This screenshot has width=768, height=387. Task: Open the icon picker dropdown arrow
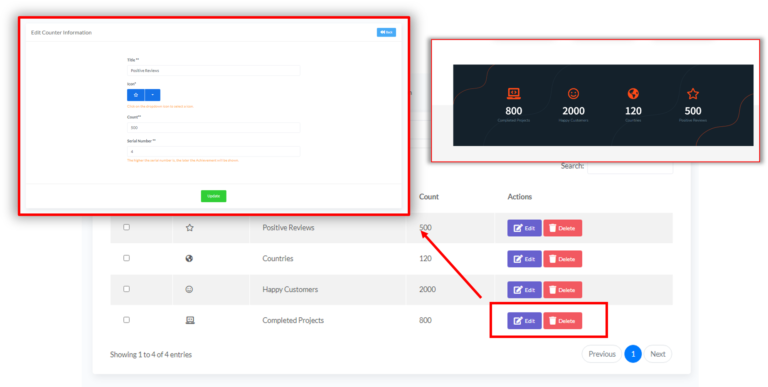(x=152, y=95)
